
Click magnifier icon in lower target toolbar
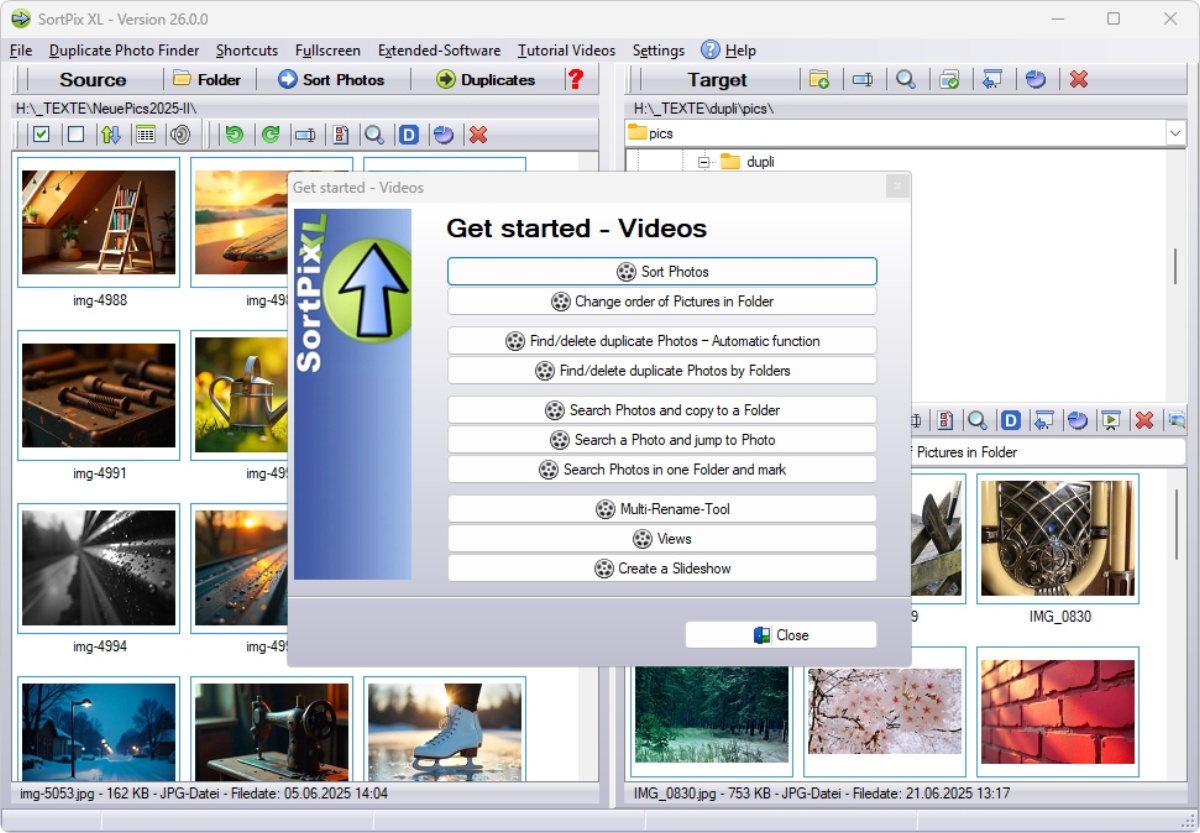coord(977,421)
